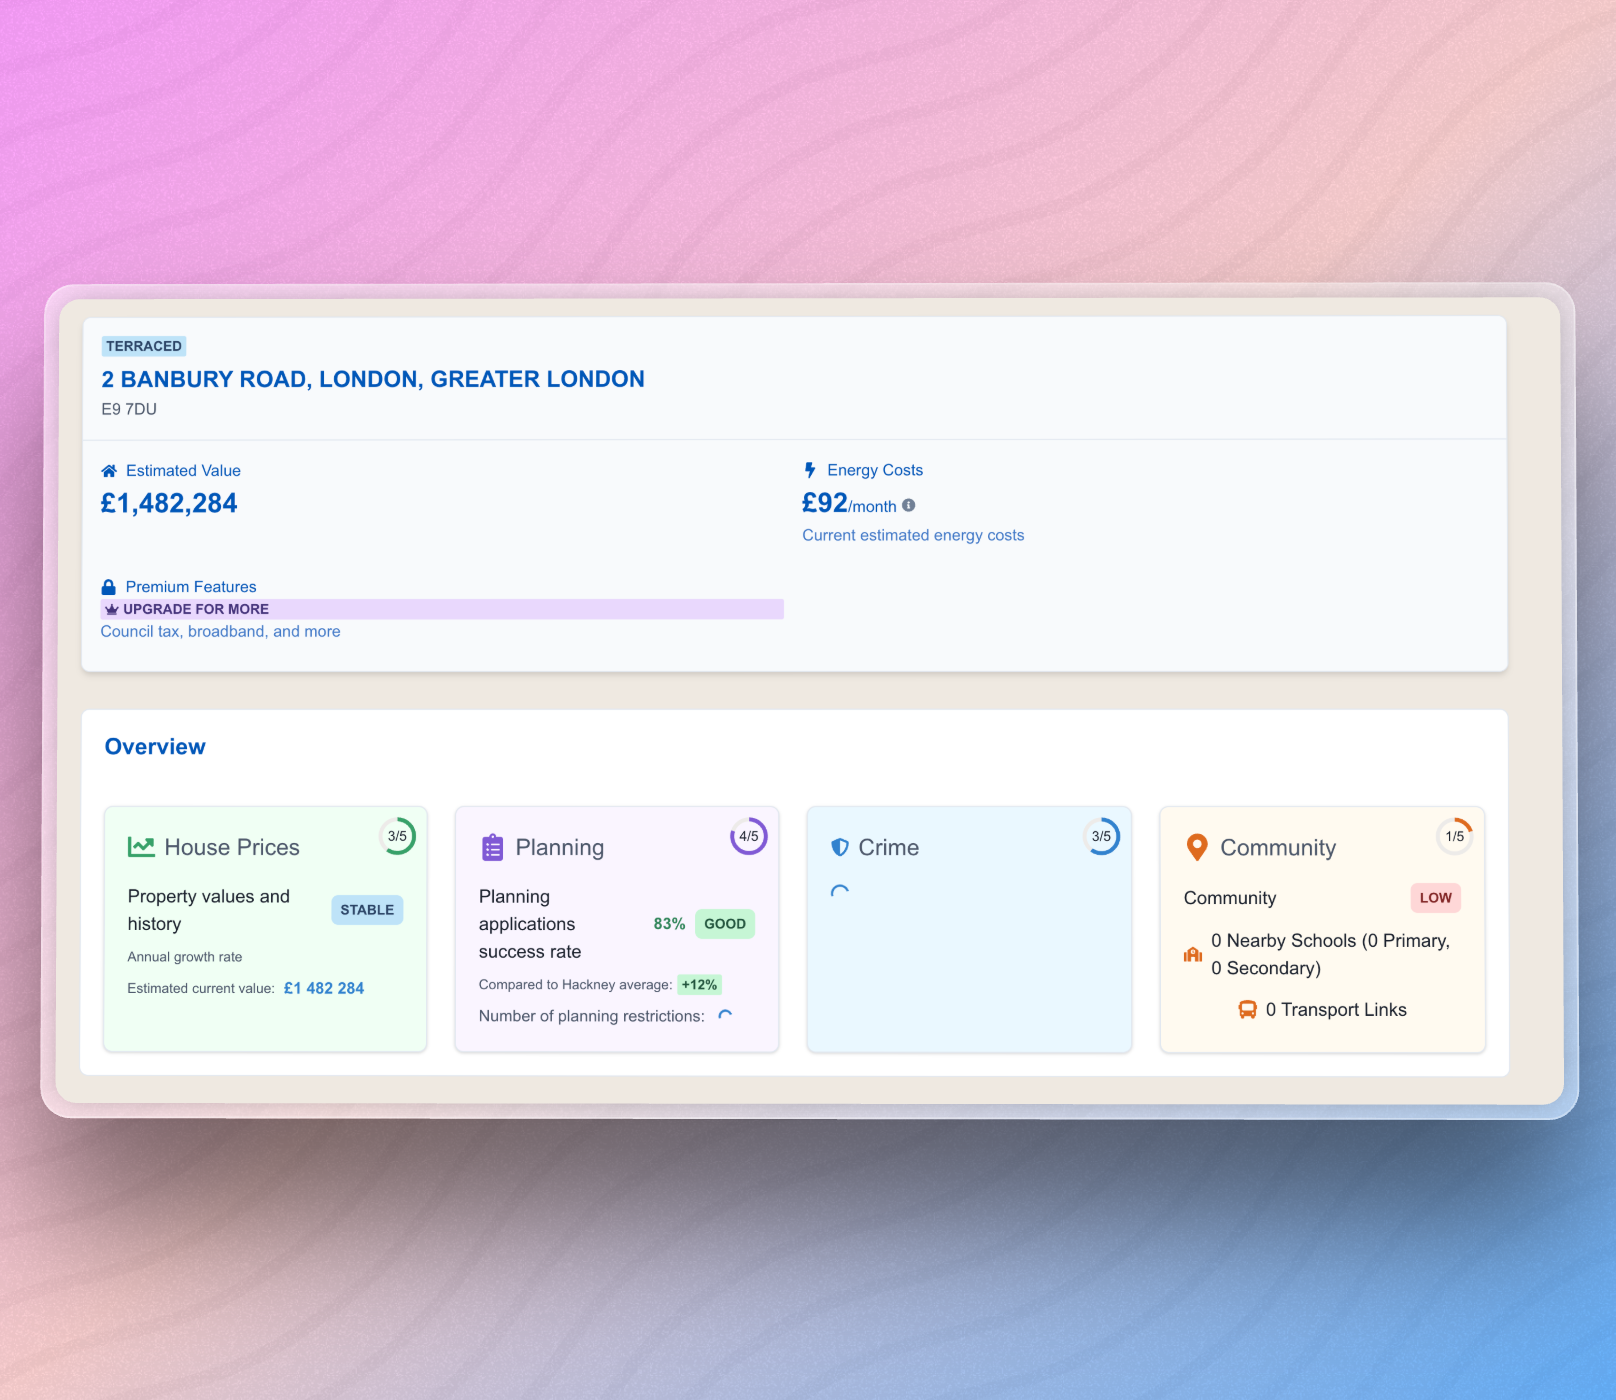Click the UPGRADE FOR MORE banner

tap(442, 609)
